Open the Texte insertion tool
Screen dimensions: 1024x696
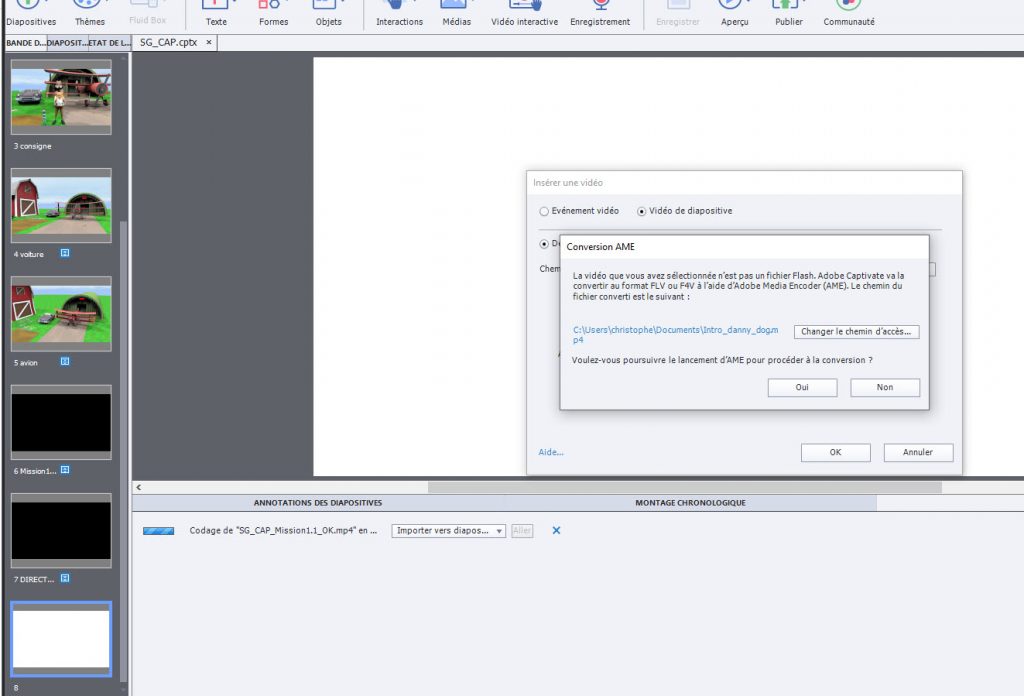tap(216, 15)
